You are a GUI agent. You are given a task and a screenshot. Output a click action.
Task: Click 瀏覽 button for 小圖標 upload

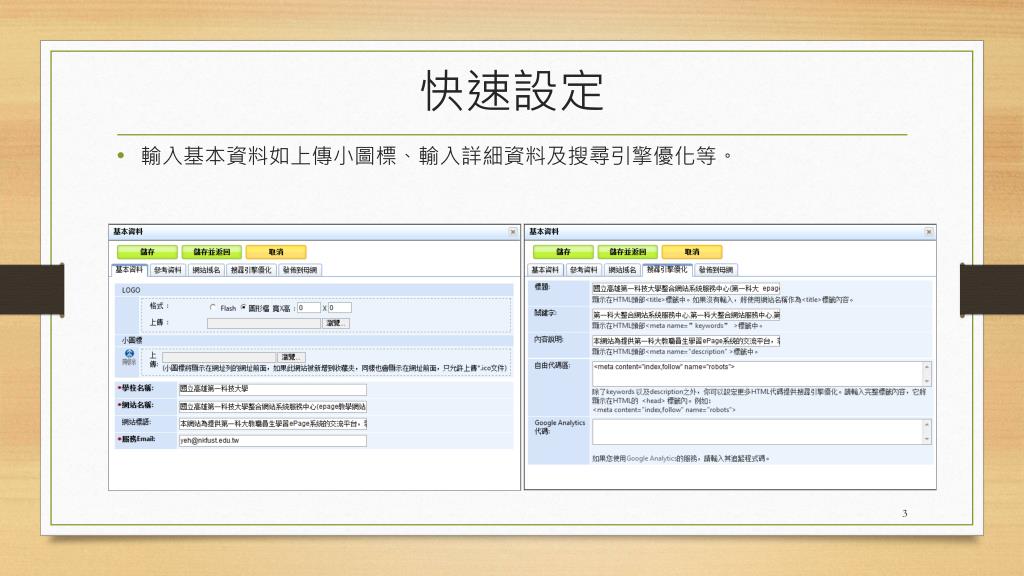tap(291, 357)
